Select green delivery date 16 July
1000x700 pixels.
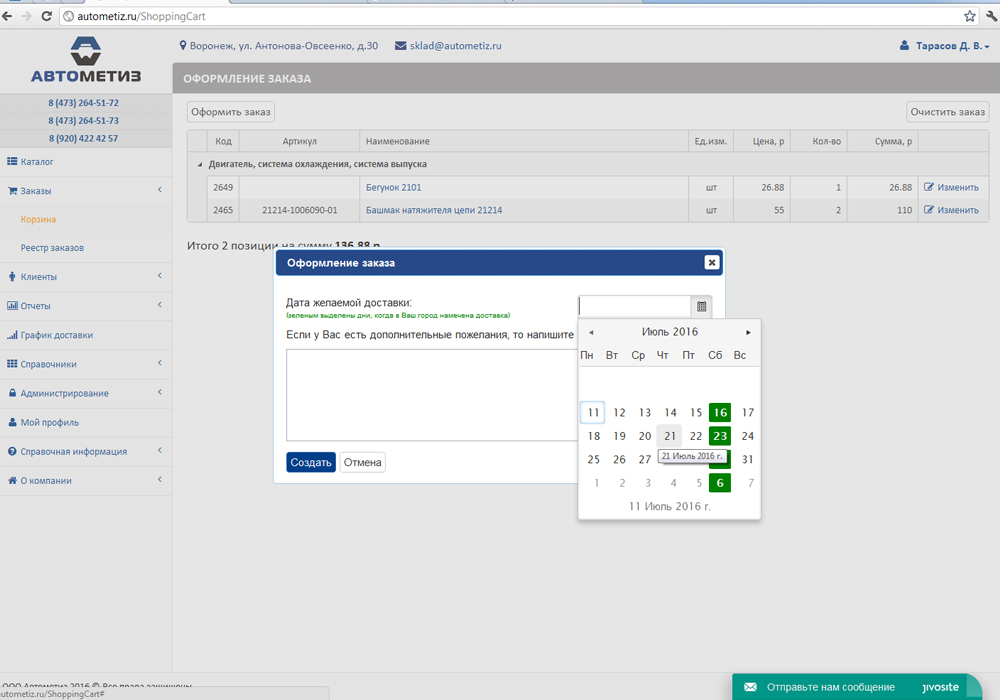click(x=720, y=412)
